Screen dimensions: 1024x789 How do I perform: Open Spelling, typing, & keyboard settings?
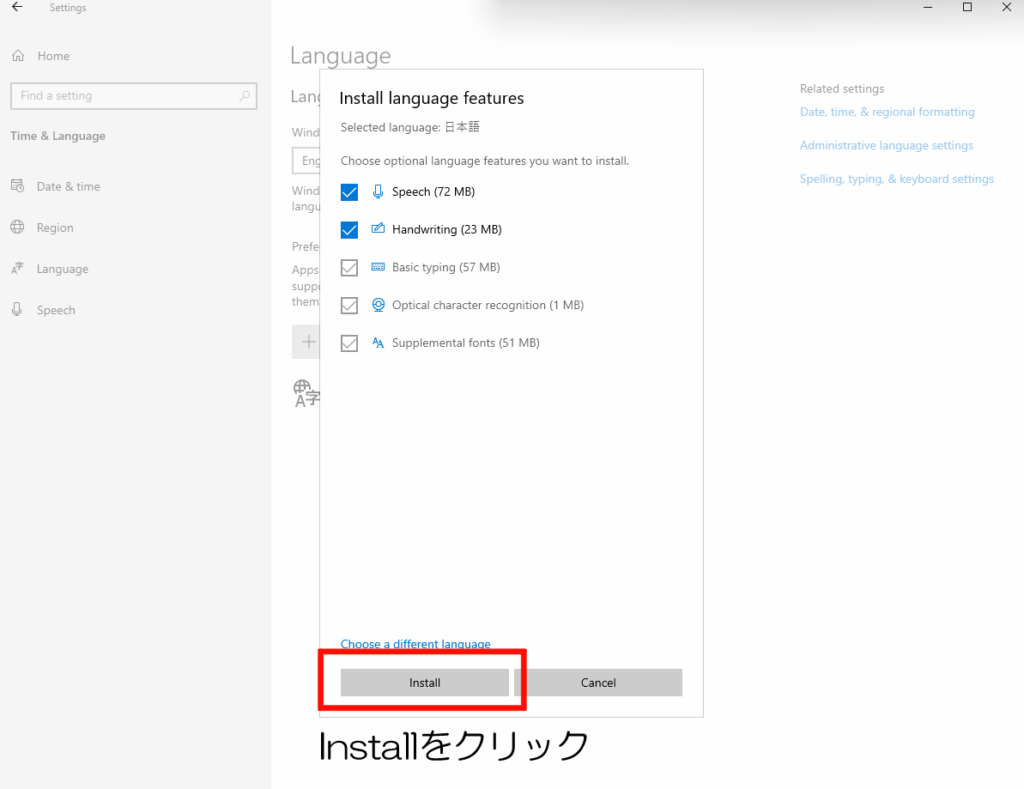tap(896, 180)
